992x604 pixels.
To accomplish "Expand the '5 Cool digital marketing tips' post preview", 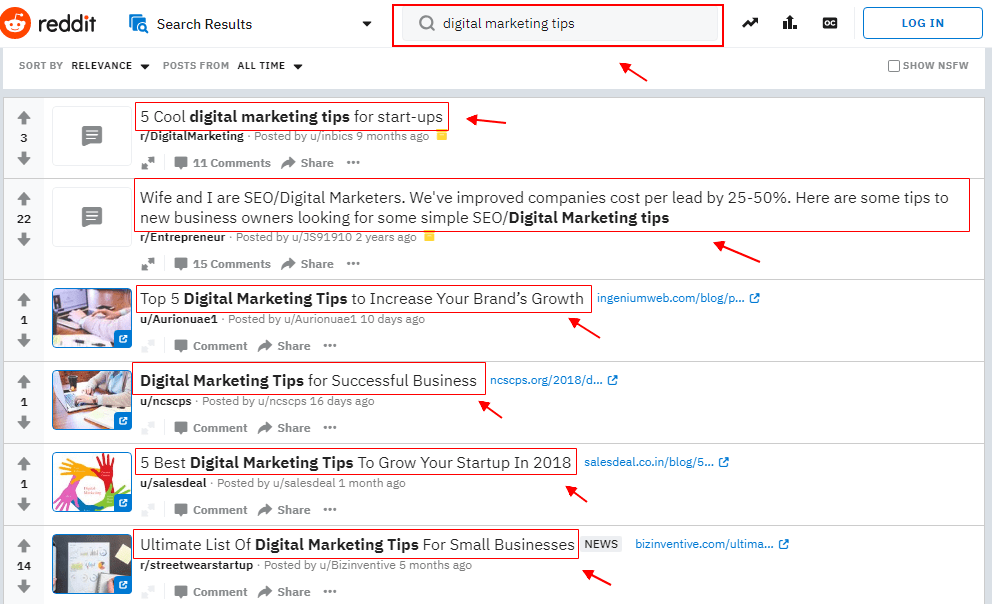I will coord(148,163).
